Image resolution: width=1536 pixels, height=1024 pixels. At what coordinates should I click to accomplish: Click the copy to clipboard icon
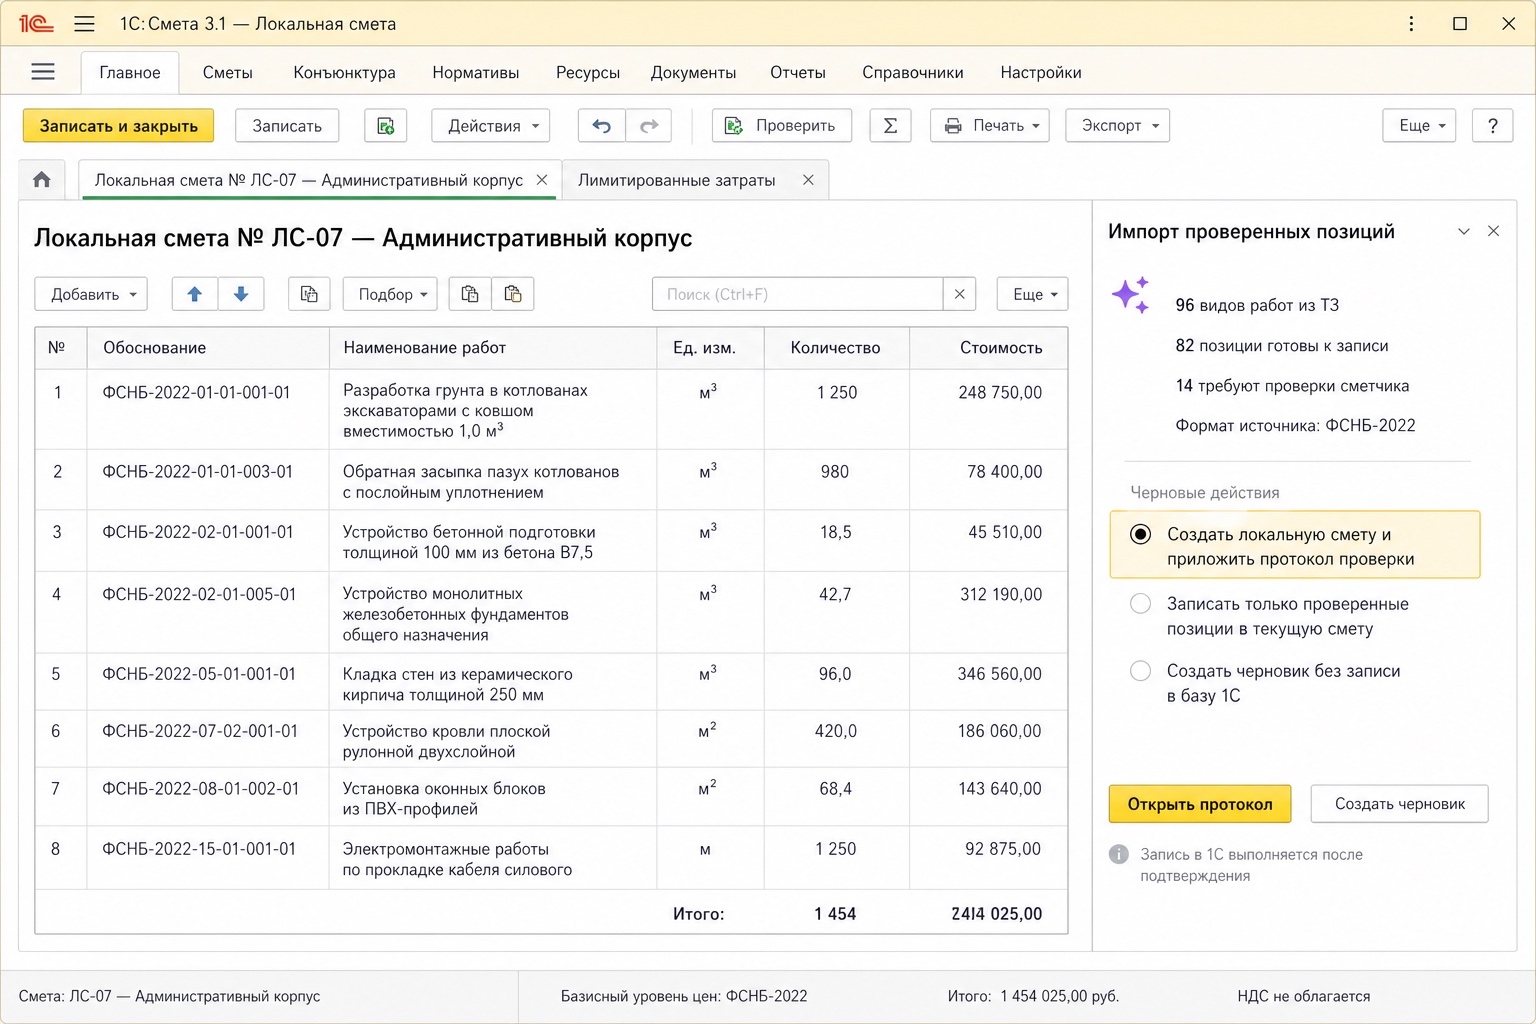470,294
